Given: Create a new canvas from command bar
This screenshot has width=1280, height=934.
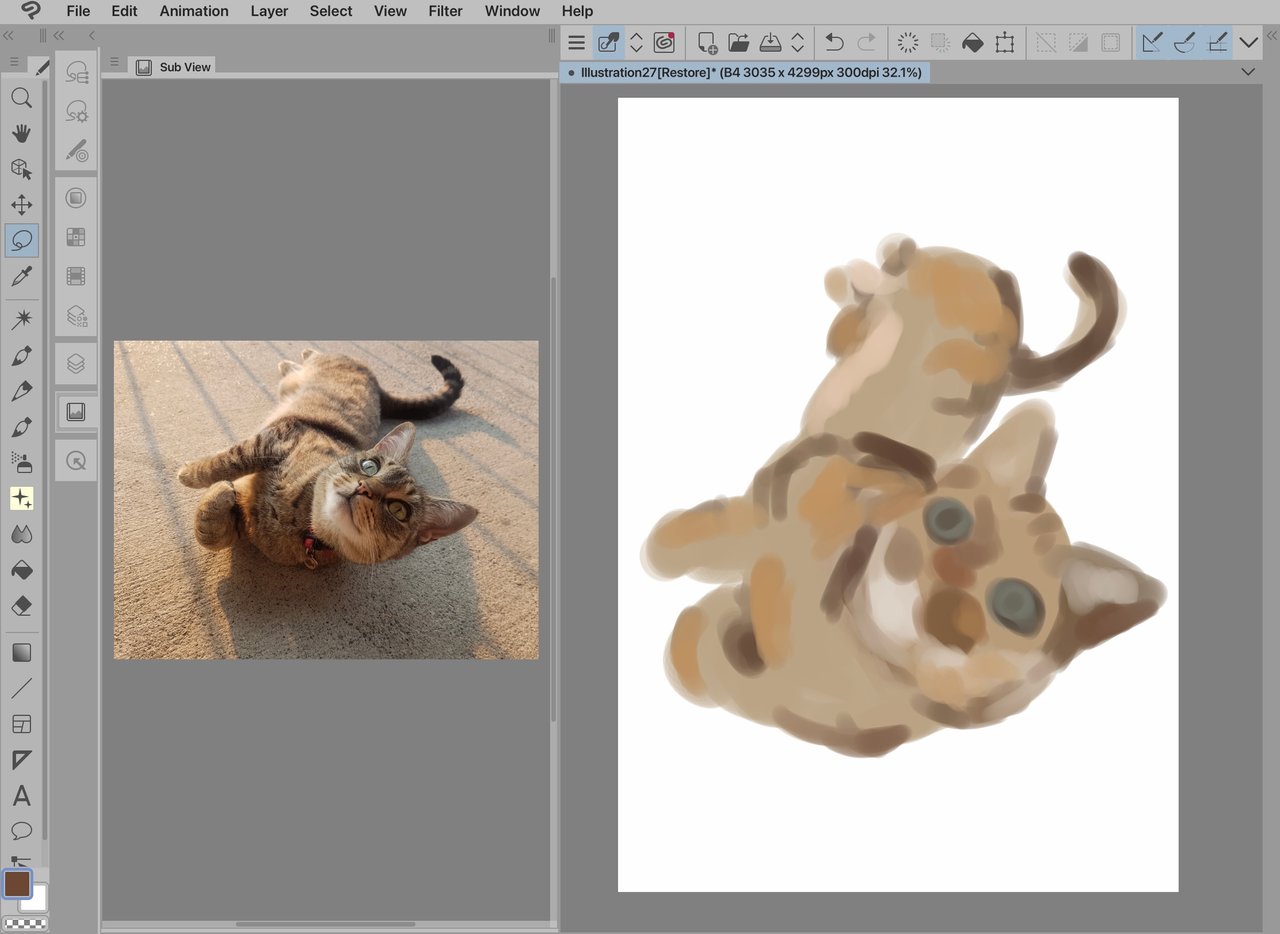Looking at the screenshot, I should (707, 42).
